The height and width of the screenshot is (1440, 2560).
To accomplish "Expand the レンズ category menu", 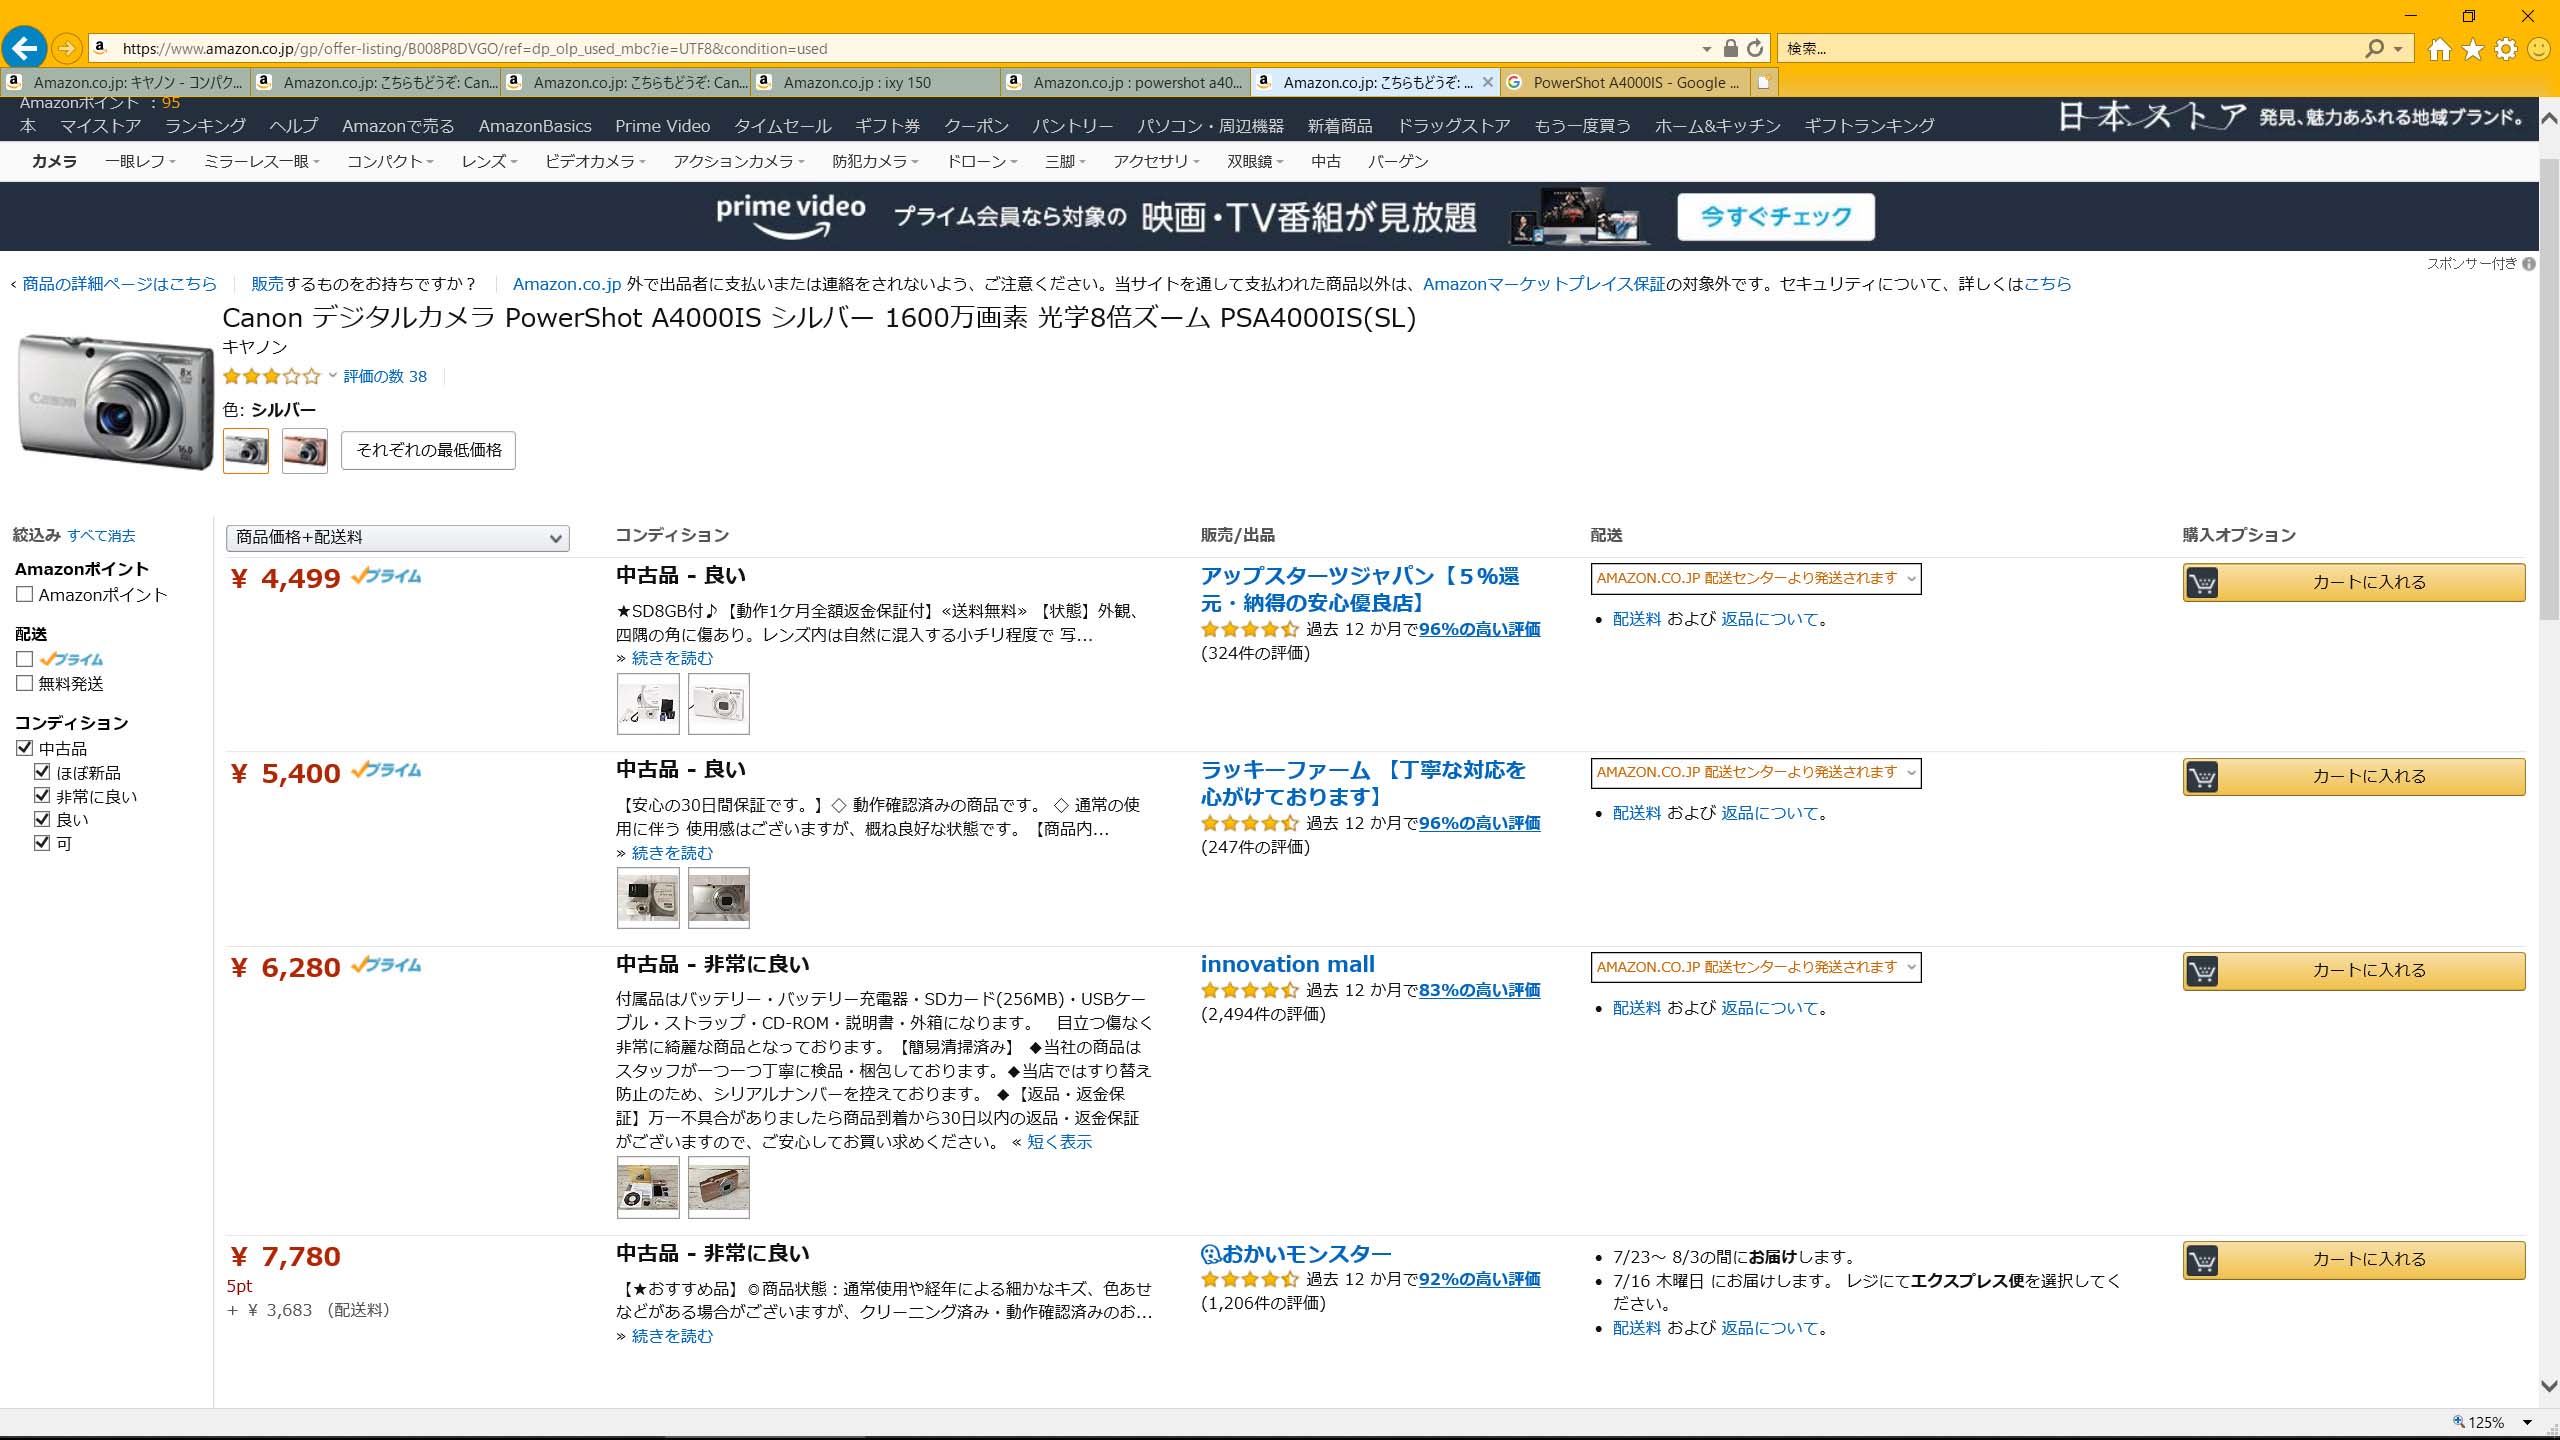I will pos(489,161).
